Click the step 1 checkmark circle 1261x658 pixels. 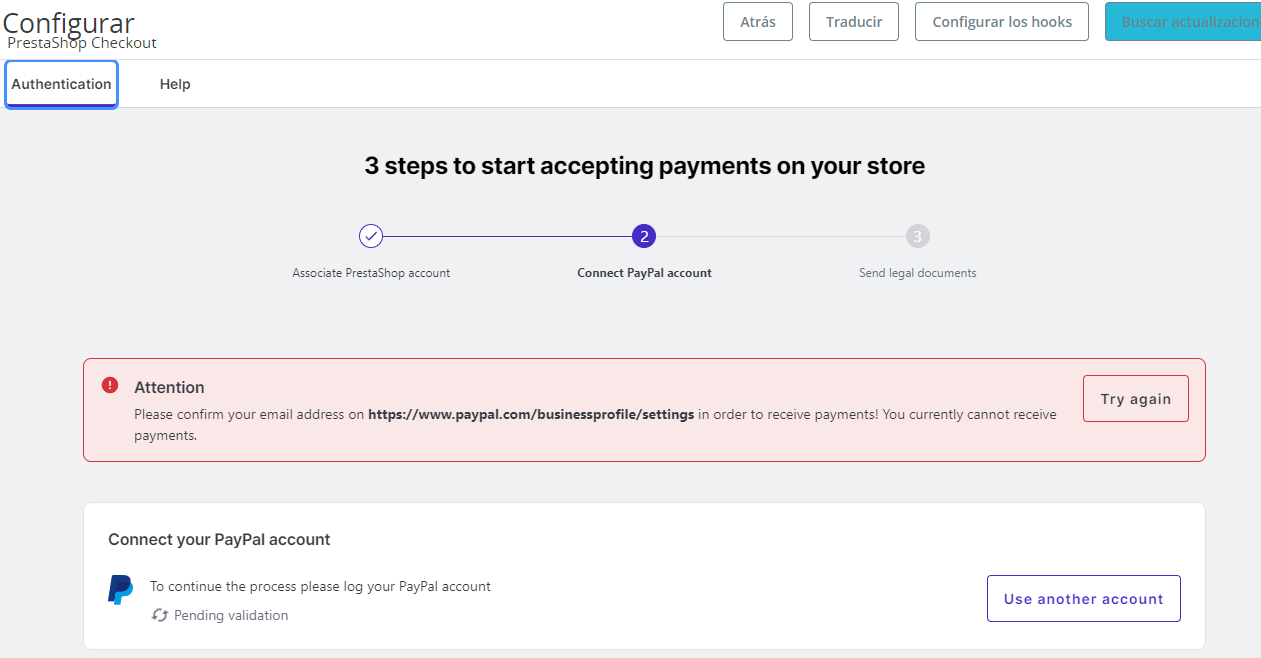[x=371, y=236]
